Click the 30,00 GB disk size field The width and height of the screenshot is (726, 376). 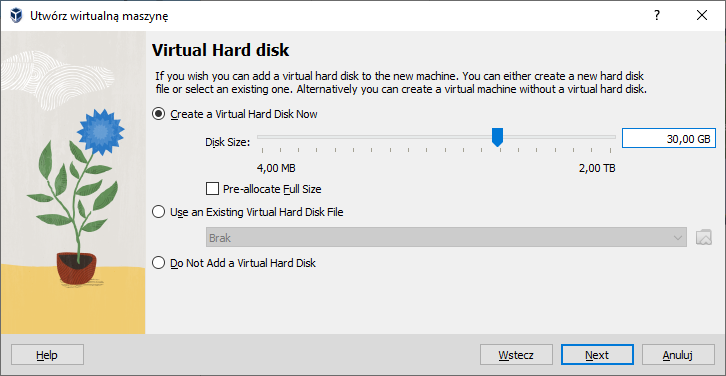click(x=669, y=138)
